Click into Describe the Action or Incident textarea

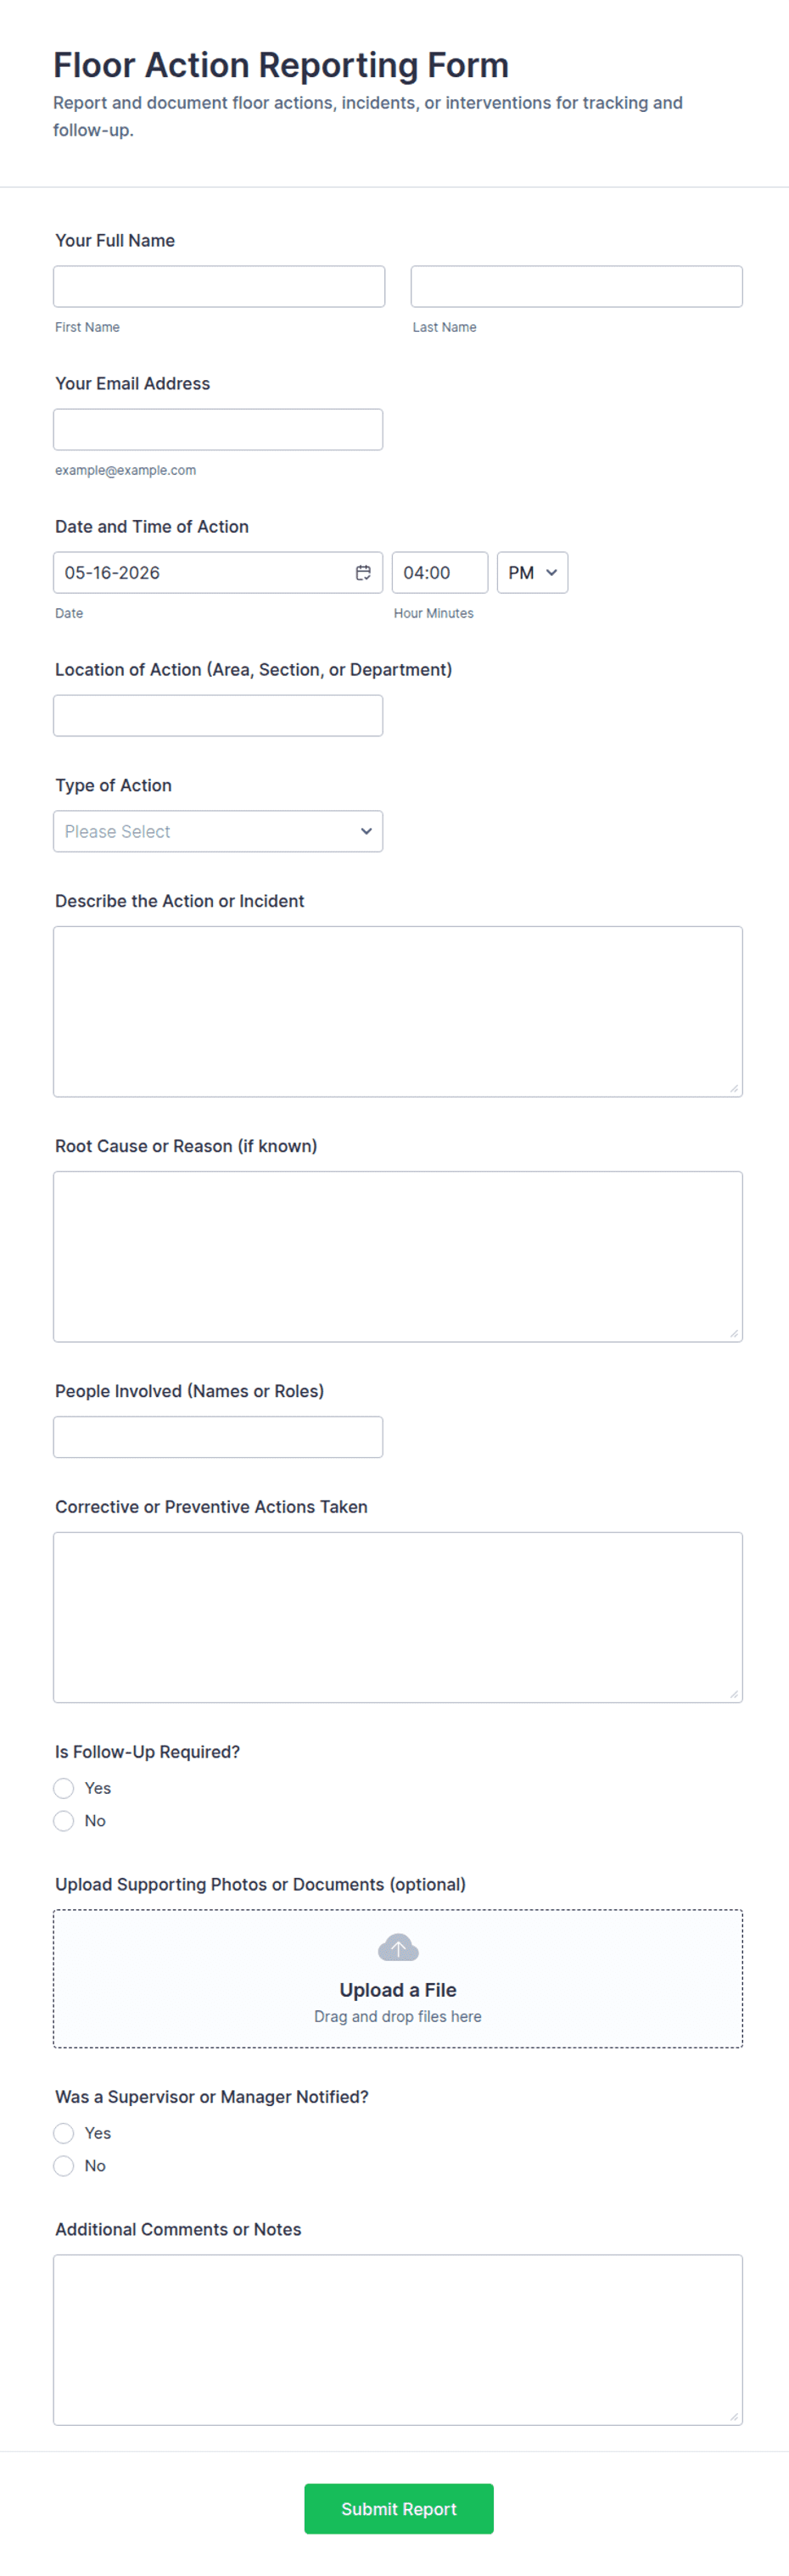pos(398,1011)
